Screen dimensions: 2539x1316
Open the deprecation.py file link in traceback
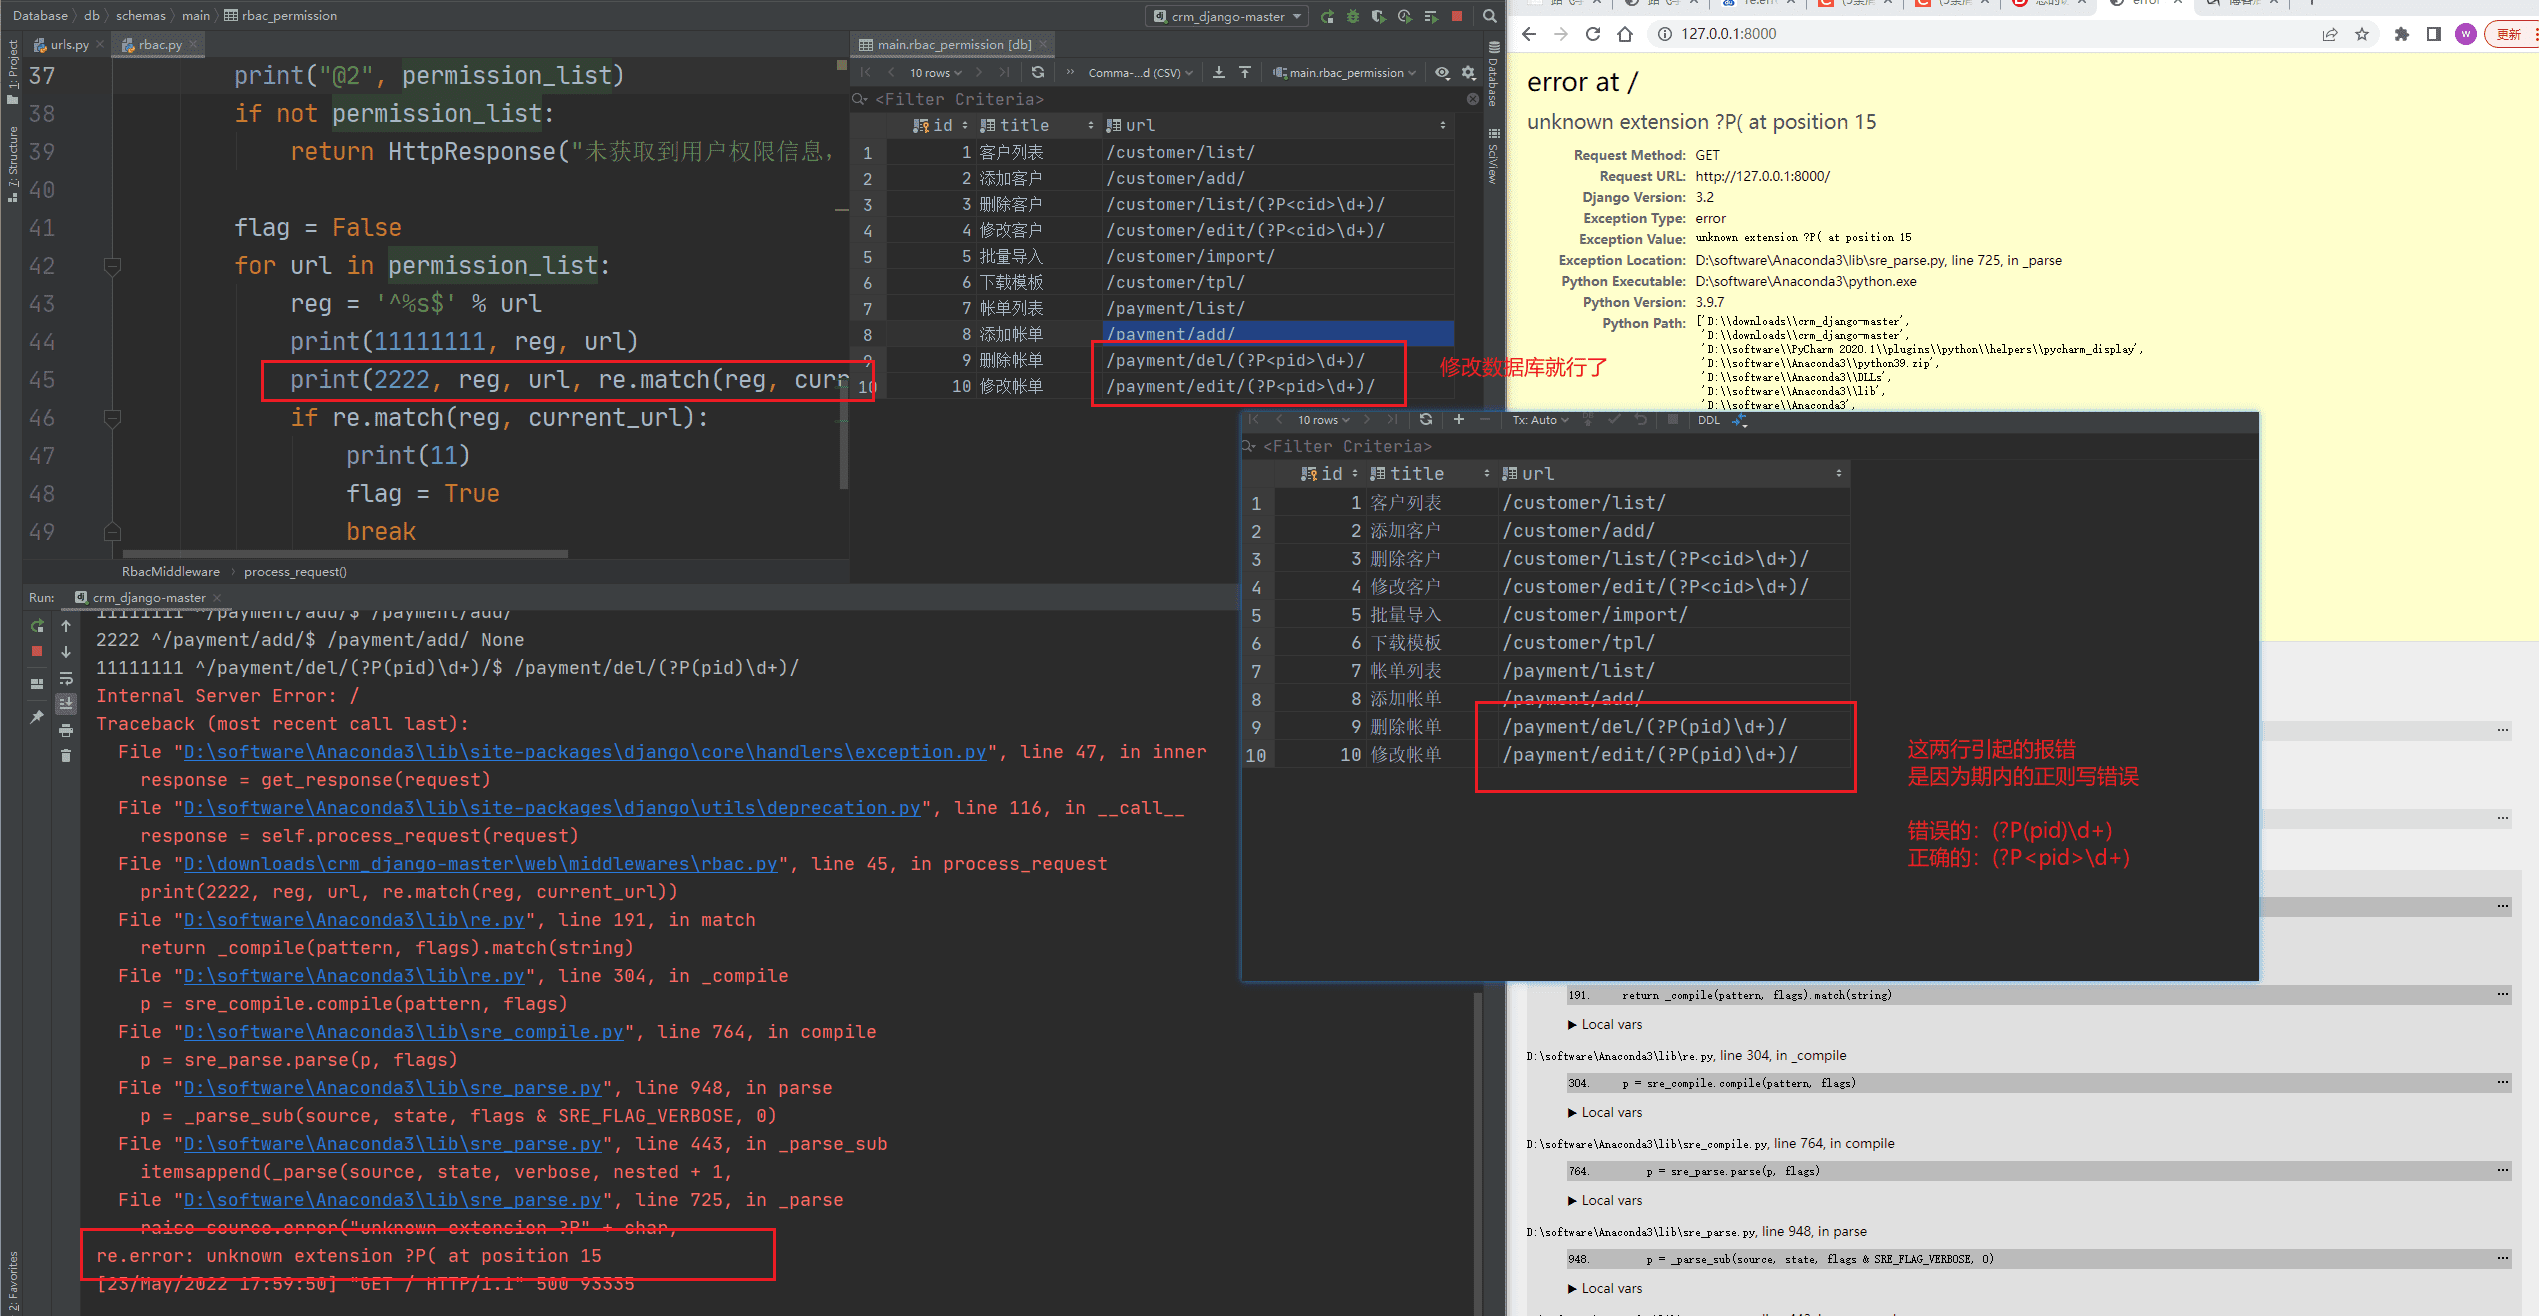tap(551, 807)
